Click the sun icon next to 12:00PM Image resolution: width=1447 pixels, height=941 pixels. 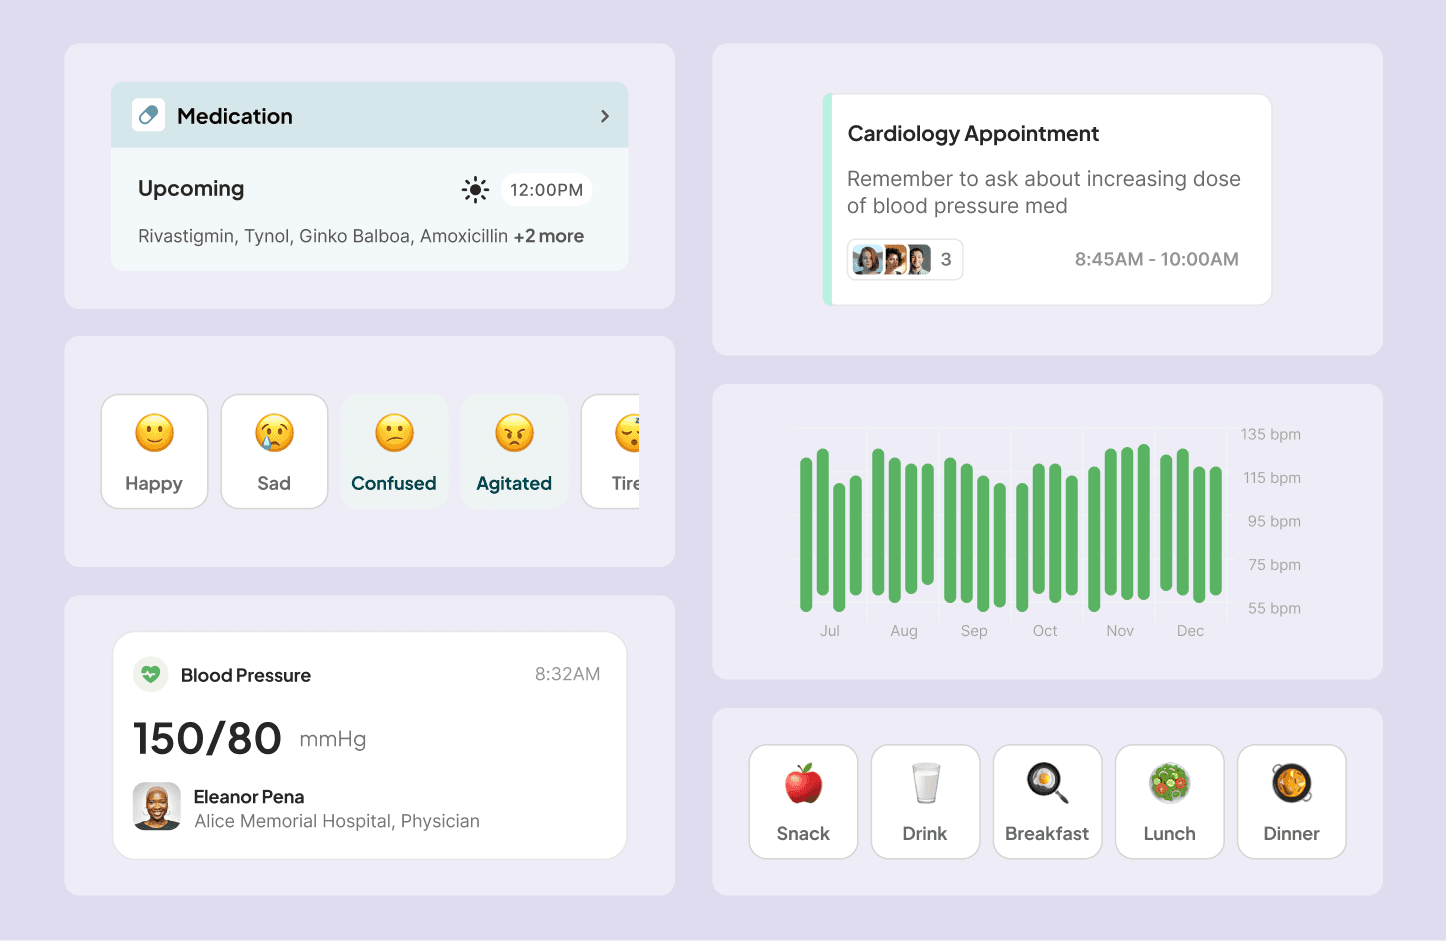pos(475,190)
